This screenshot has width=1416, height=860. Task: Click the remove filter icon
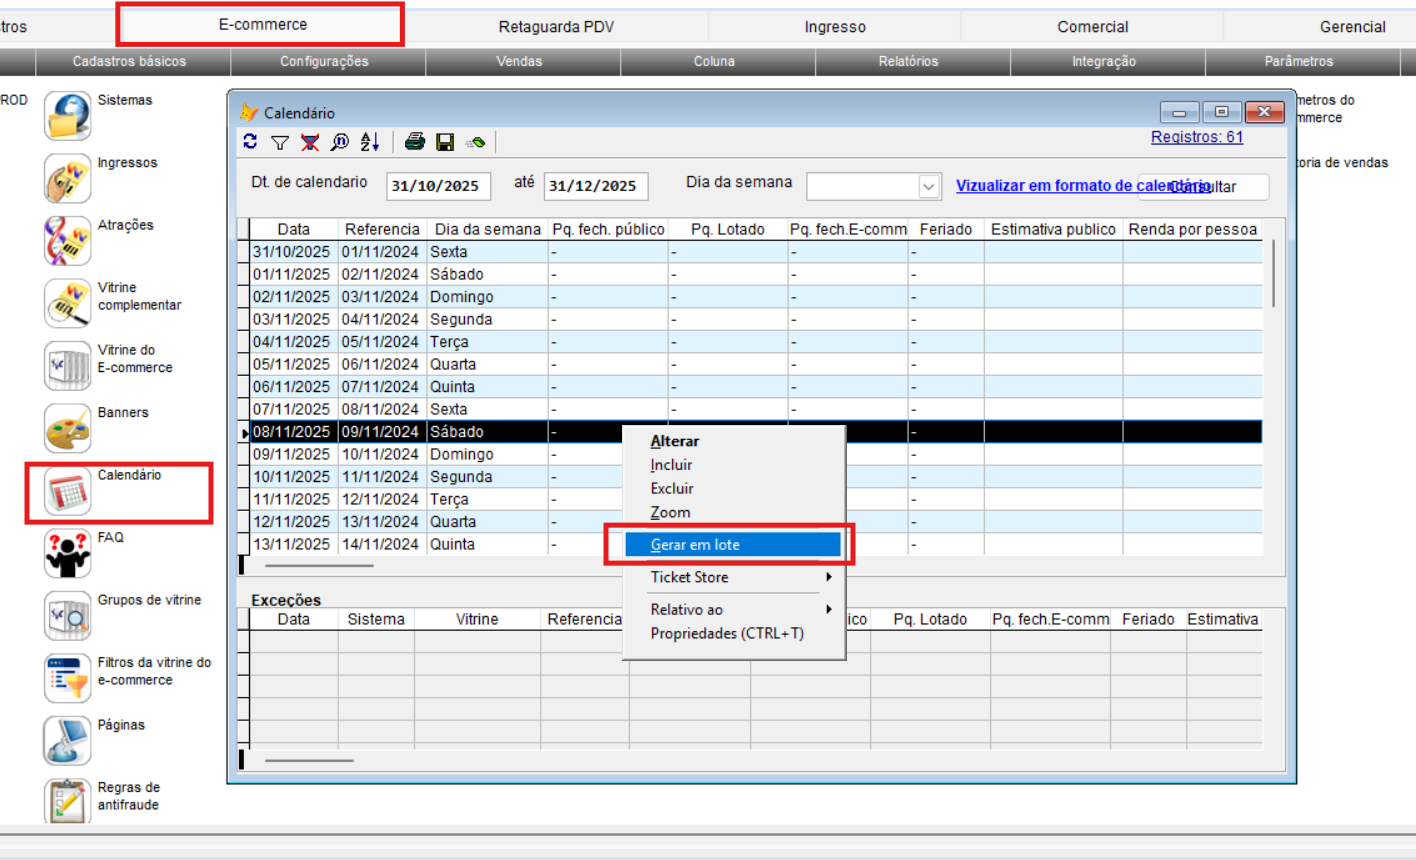pos(310,142)
